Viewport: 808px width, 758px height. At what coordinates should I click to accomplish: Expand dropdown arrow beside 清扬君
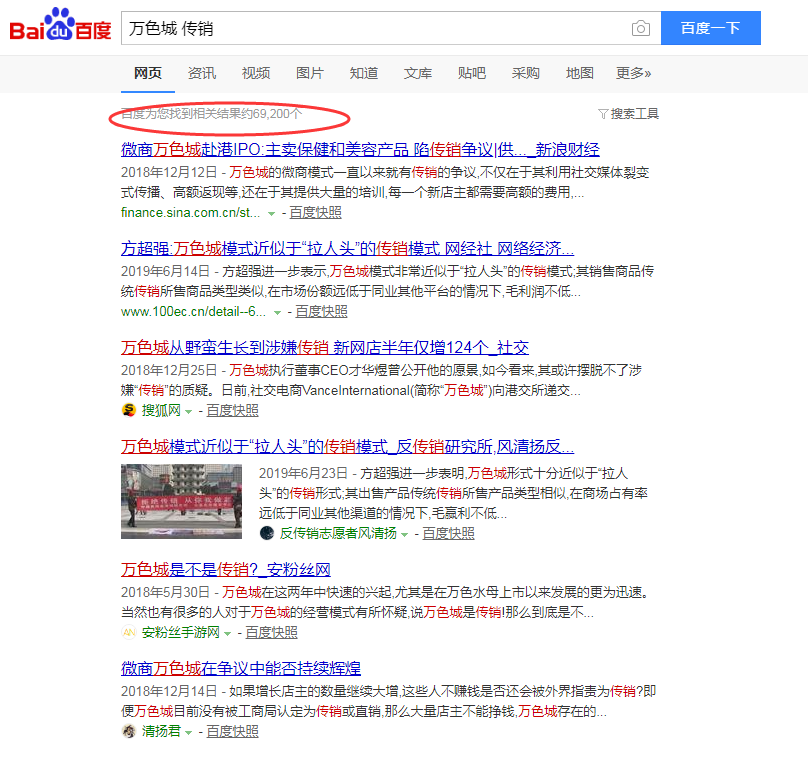[189, 732]
